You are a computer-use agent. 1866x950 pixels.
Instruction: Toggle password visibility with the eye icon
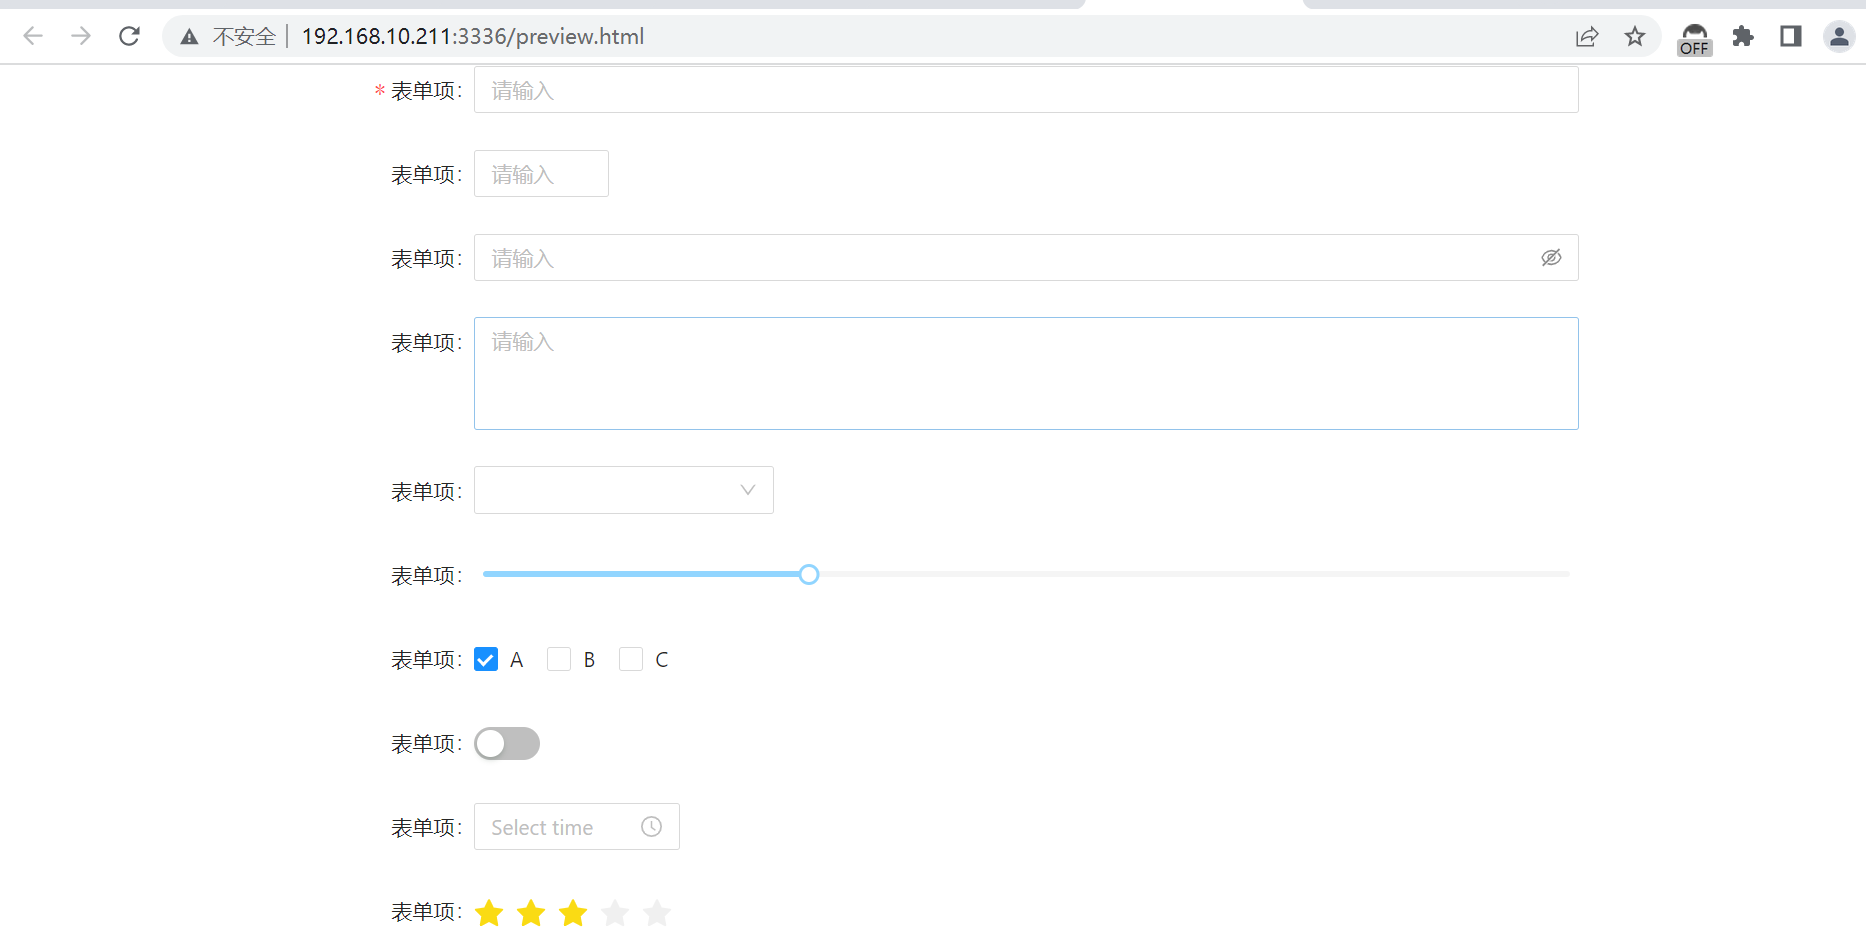pyautogui.click(x=1551, y=257)
